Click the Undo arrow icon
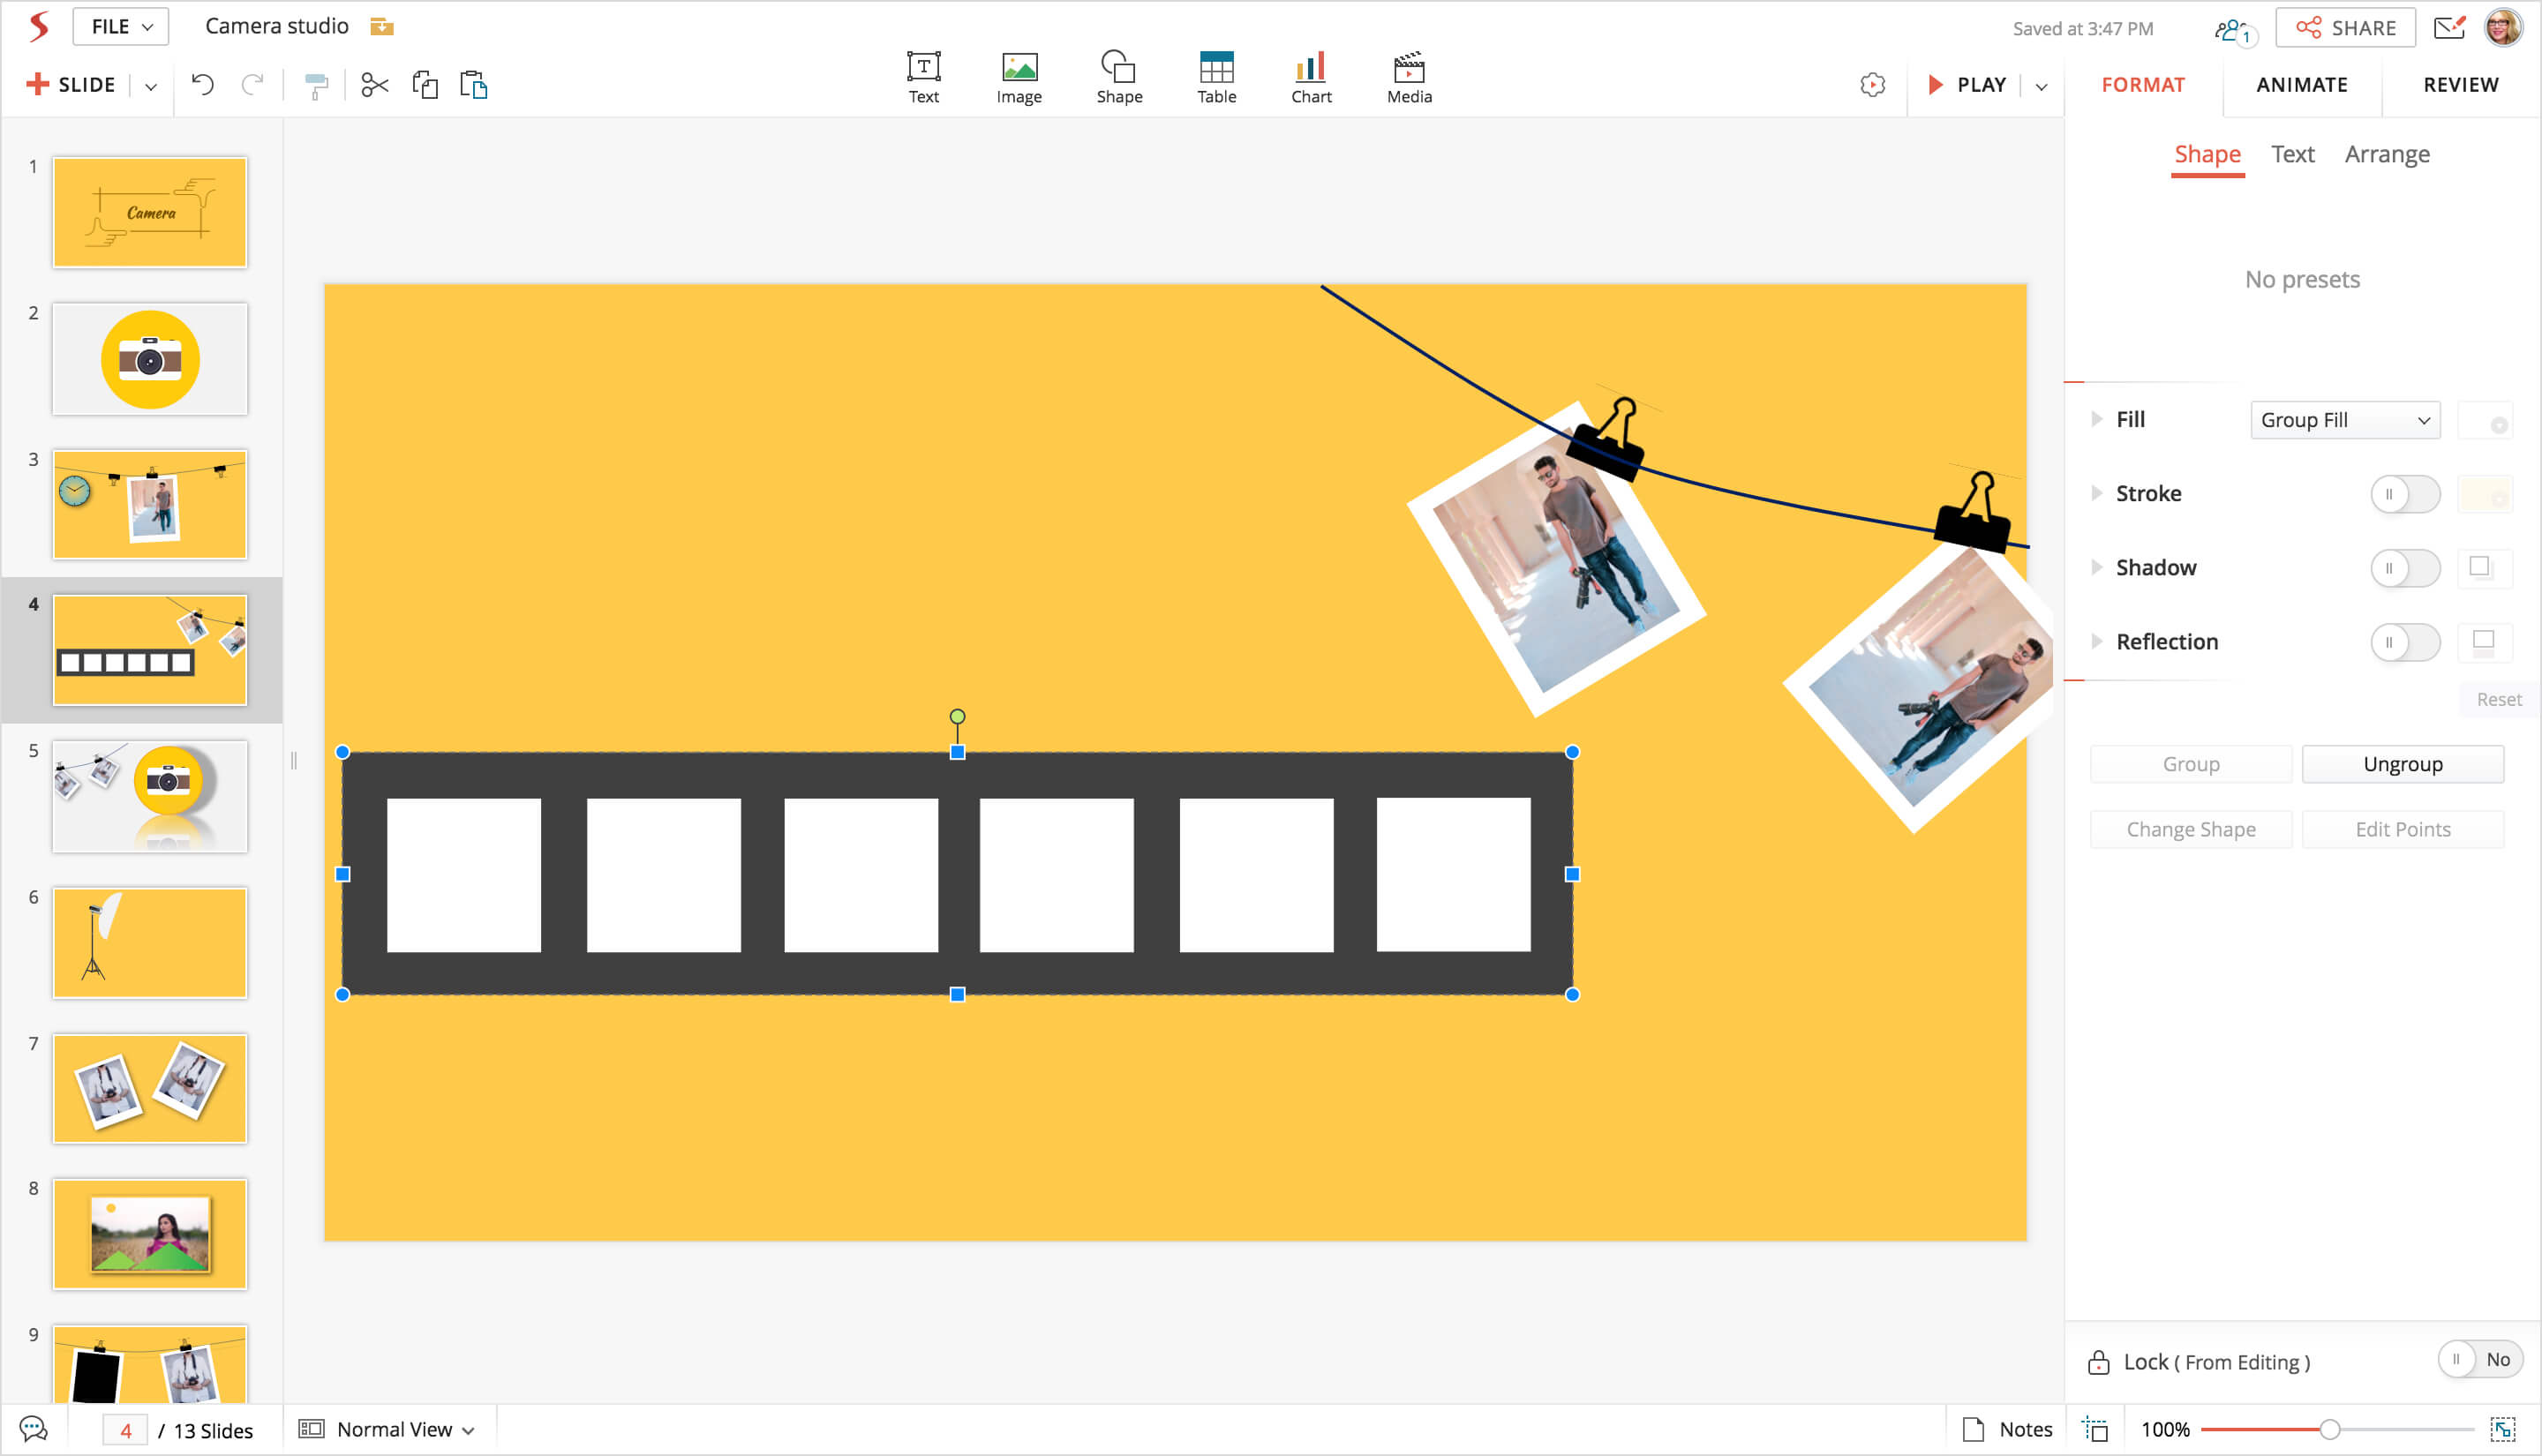Viewport: 2542px width, 1456px height. pyautogui.click(x=203, y=85)
